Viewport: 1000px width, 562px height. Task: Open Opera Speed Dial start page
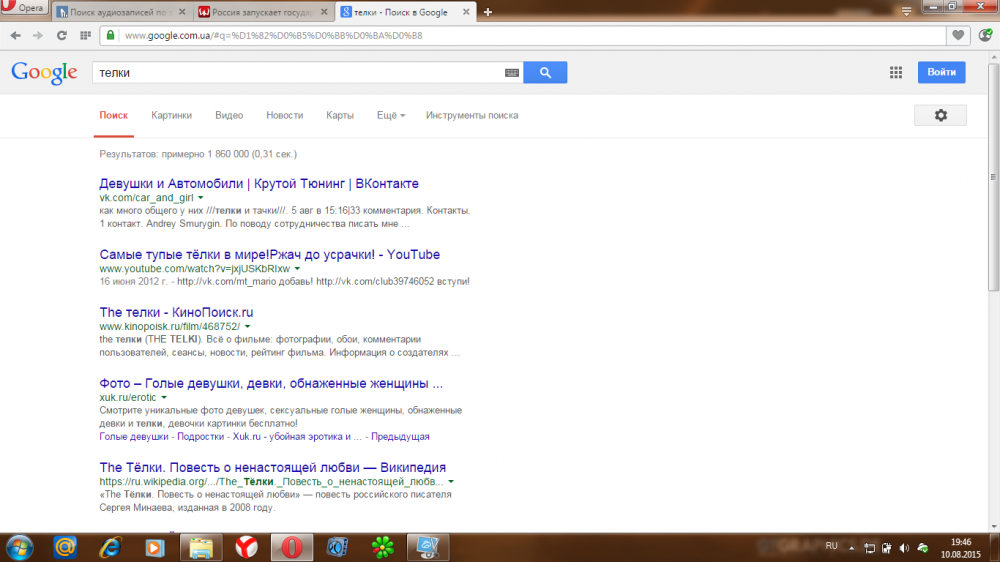(84, 35)
